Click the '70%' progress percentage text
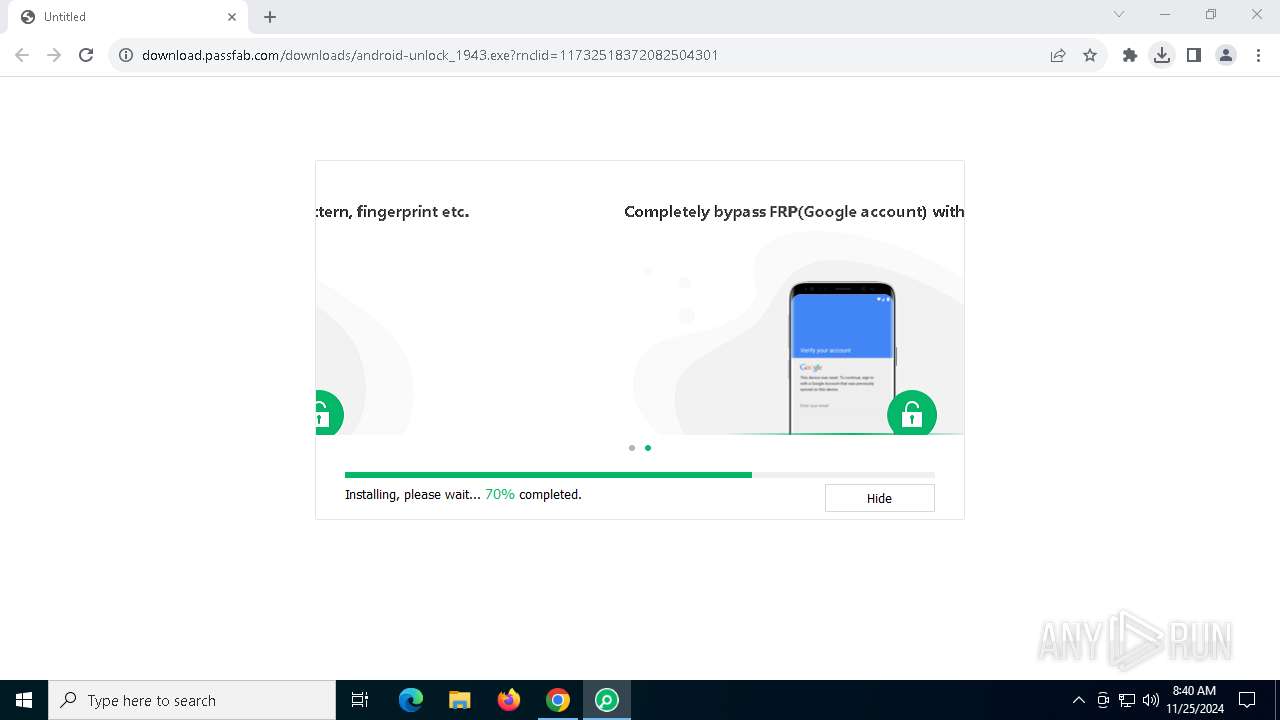The image size is (1280, 720). (500, 494)
